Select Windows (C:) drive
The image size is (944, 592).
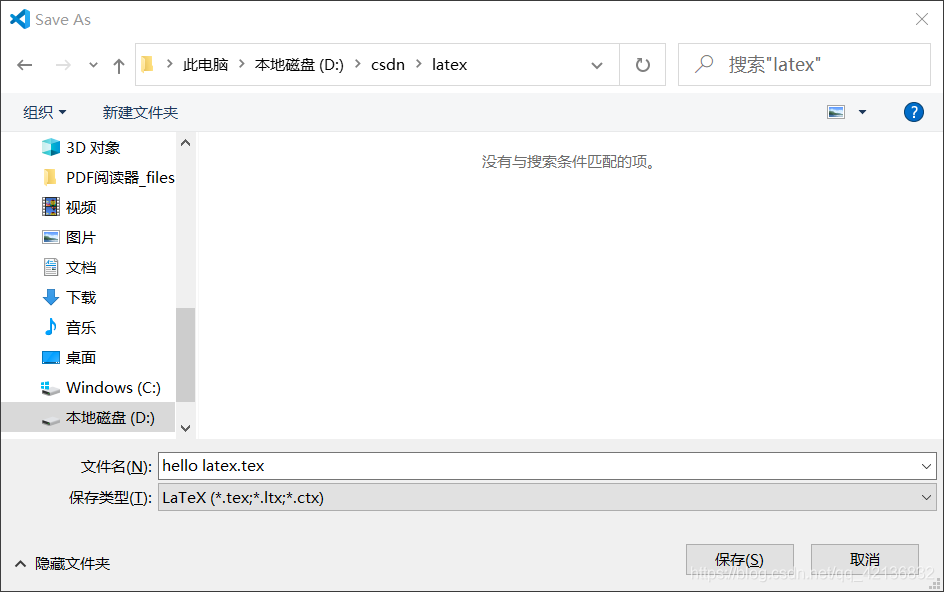[x=113, y=387]
